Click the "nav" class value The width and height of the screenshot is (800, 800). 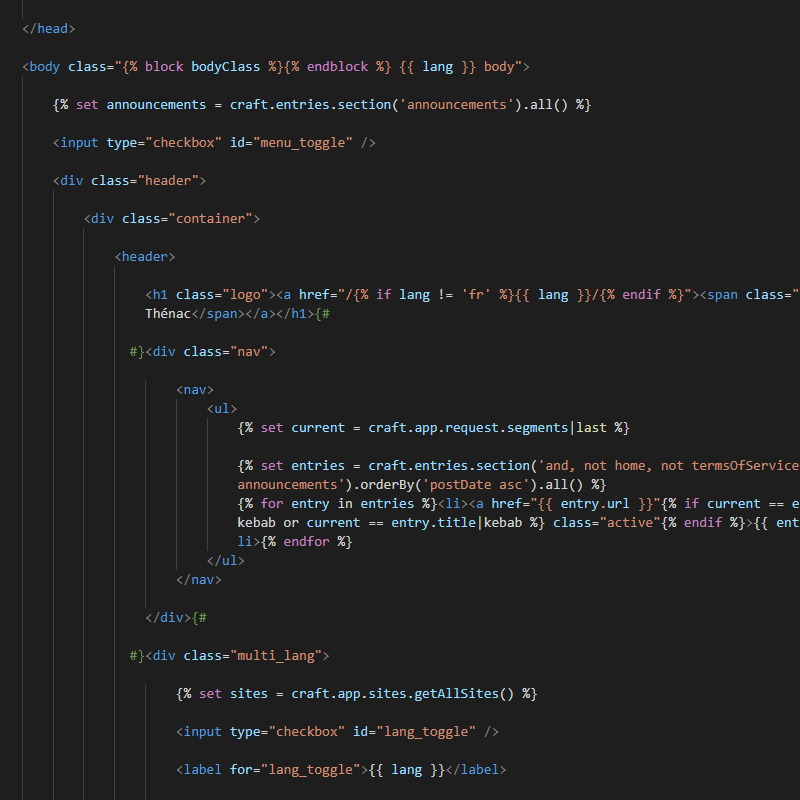248,352
